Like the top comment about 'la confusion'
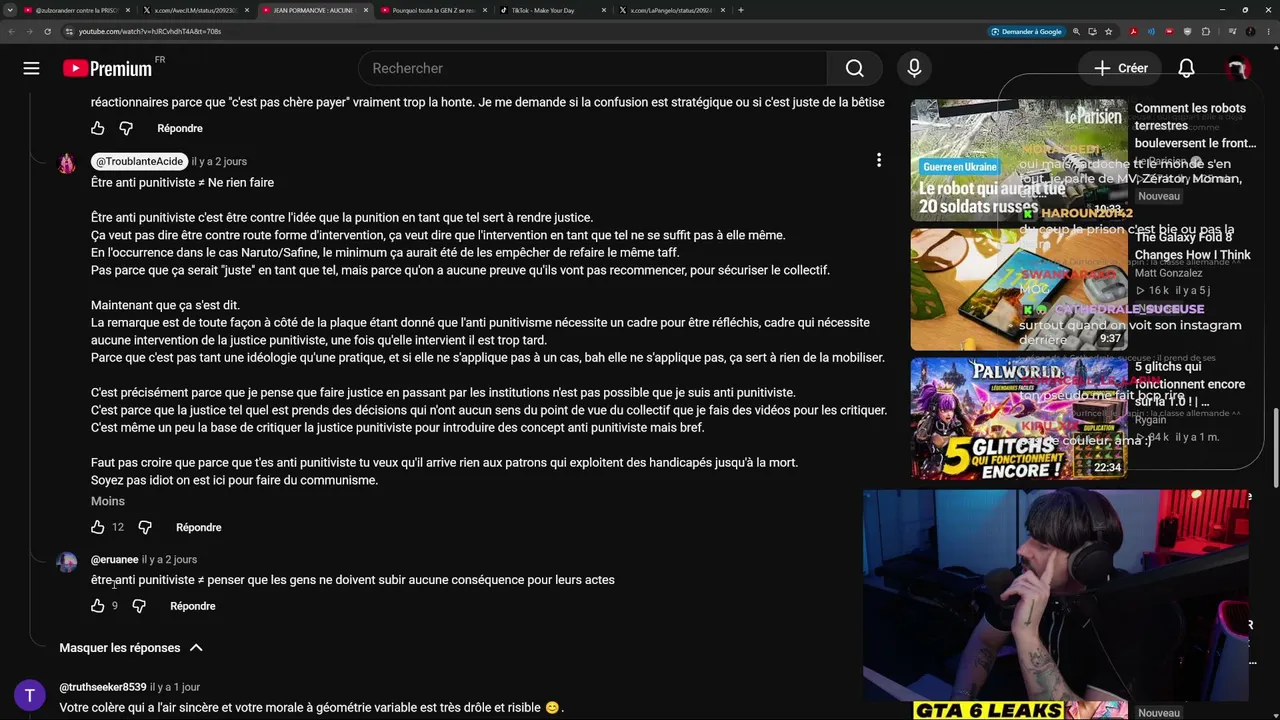Image resolution: width=1280 pixels, height=720 pixels. coord(98,128)
